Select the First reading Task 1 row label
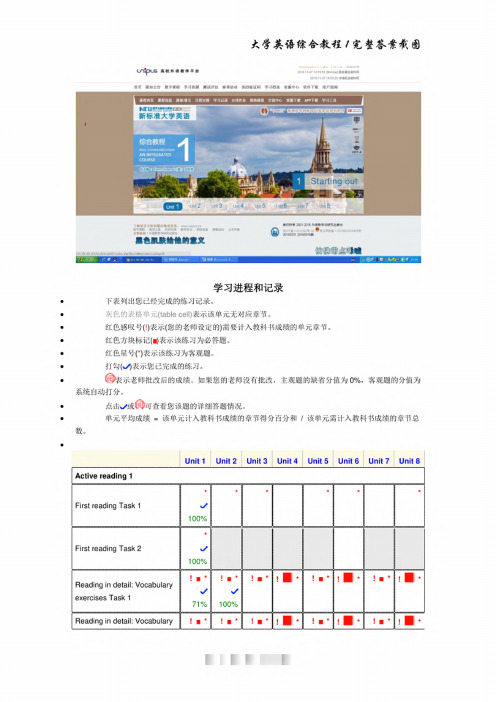496x702 pixels. coord(108,505)
